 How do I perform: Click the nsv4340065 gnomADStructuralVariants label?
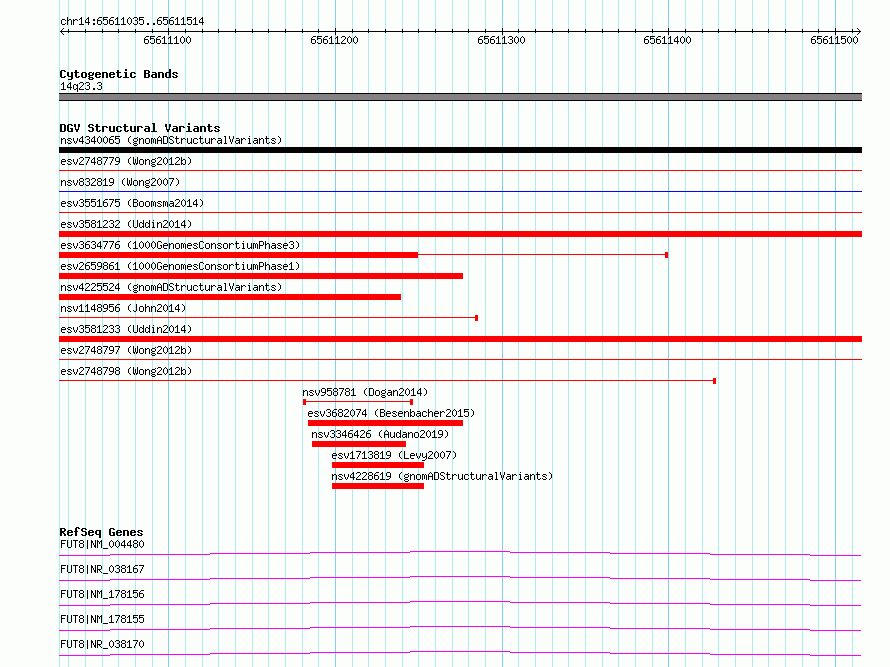pos(171,140)
